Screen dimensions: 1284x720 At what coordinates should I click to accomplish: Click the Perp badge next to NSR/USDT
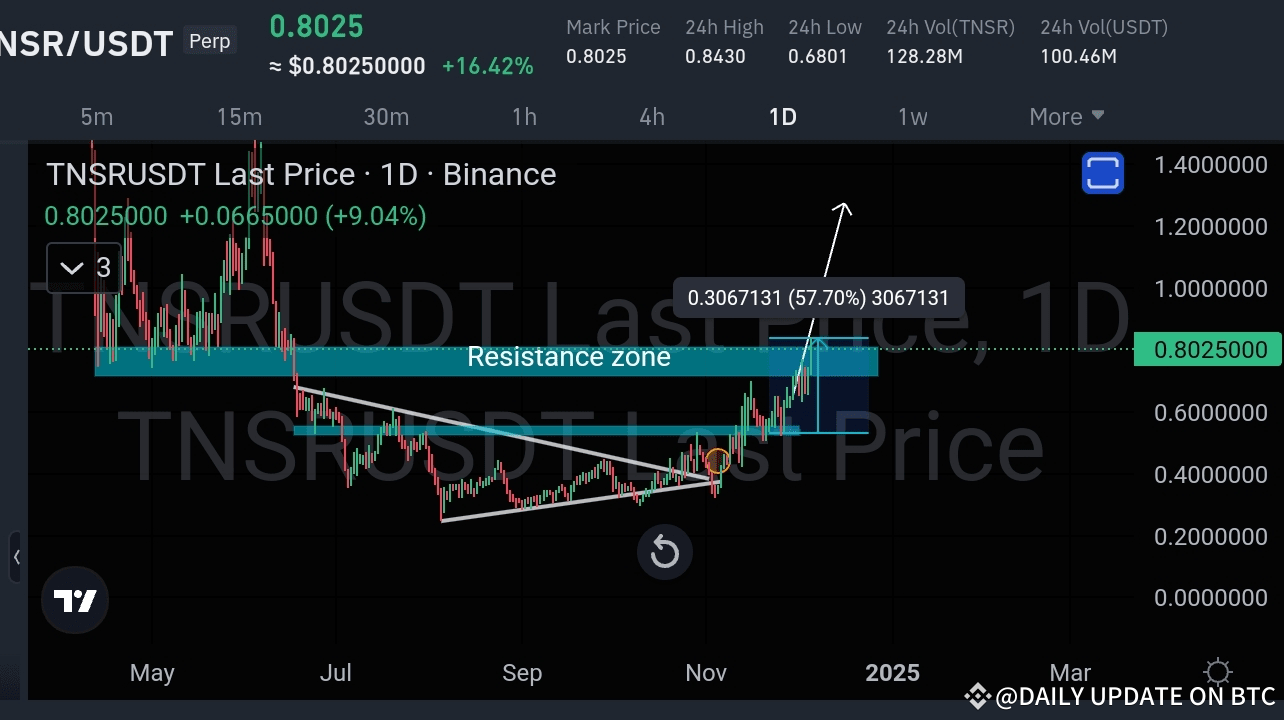[209, 41]
